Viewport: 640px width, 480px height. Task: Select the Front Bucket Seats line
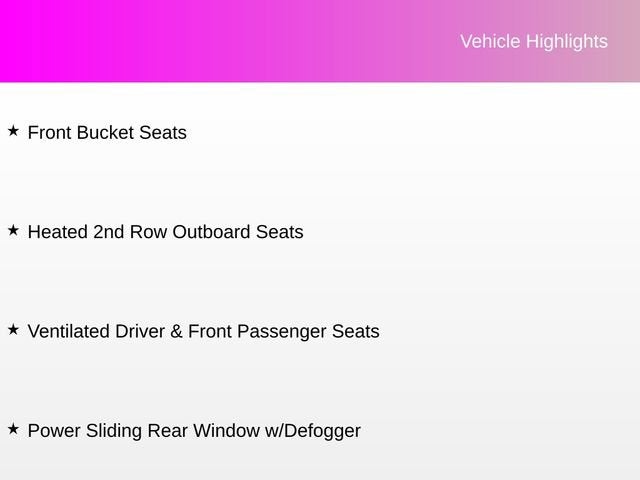pos(107,132)
